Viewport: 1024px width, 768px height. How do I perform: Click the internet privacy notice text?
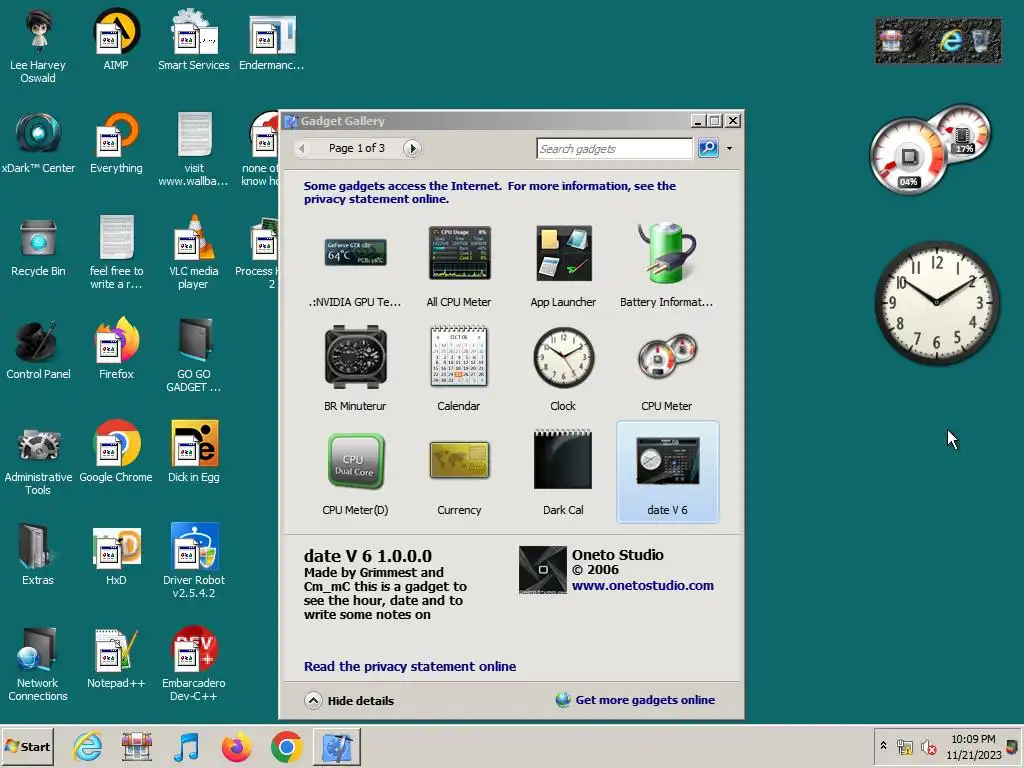490,192
